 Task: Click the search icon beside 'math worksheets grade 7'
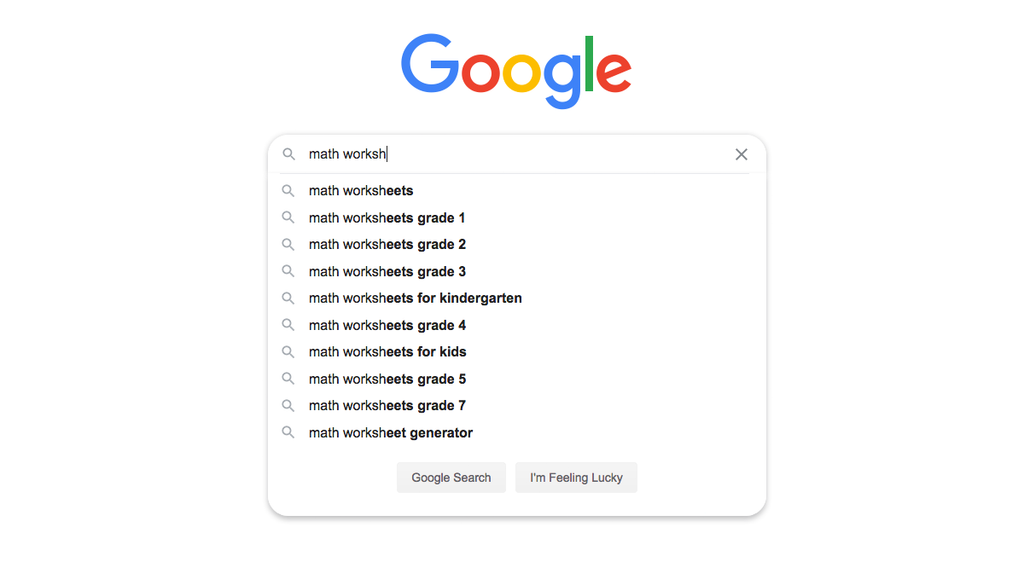click(x=289, y=405)
